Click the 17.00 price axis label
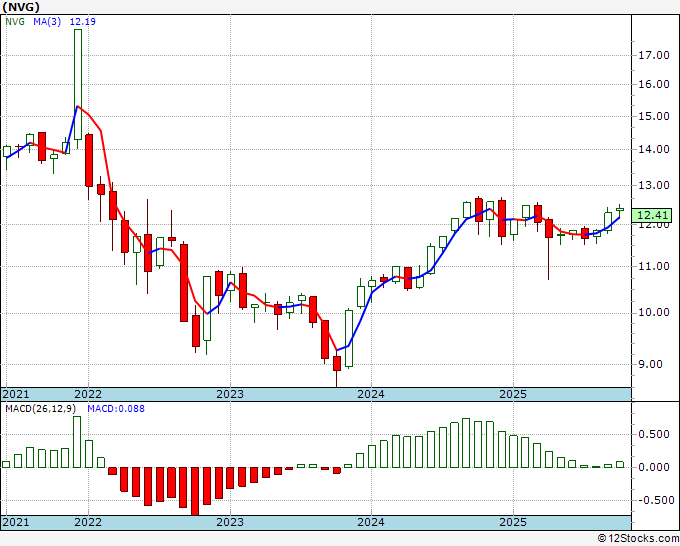 tap(654, 55)
